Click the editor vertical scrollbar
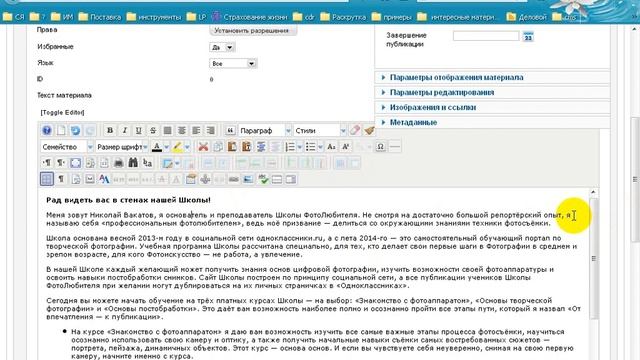Screen dimensions: 640x360 593,258
